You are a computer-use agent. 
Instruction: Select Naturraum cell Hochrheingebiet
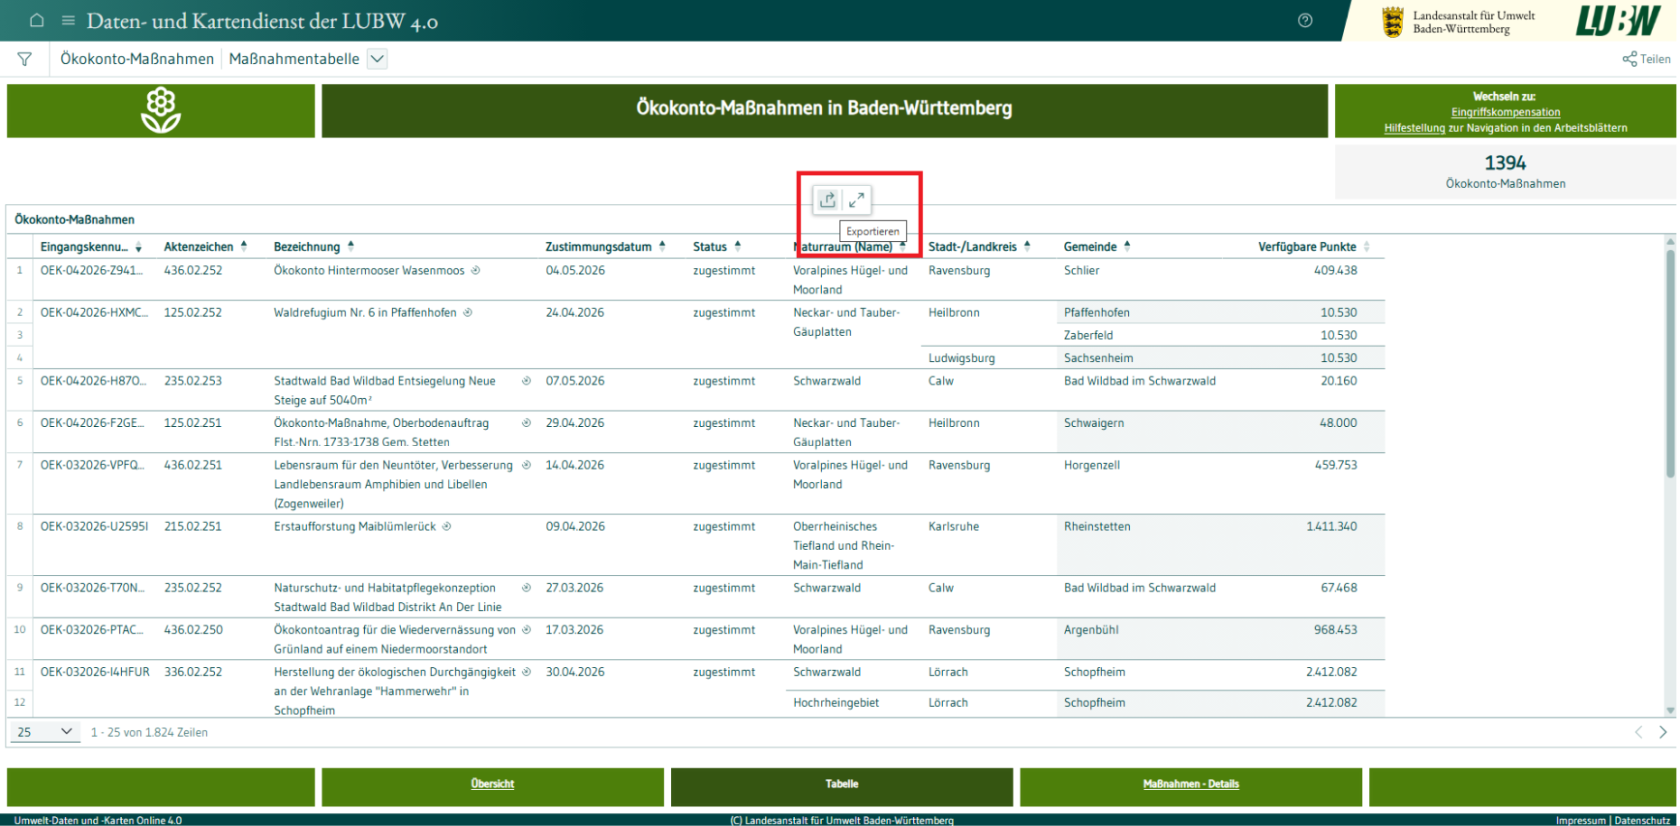pyautogui.click(x=836, y=703)
